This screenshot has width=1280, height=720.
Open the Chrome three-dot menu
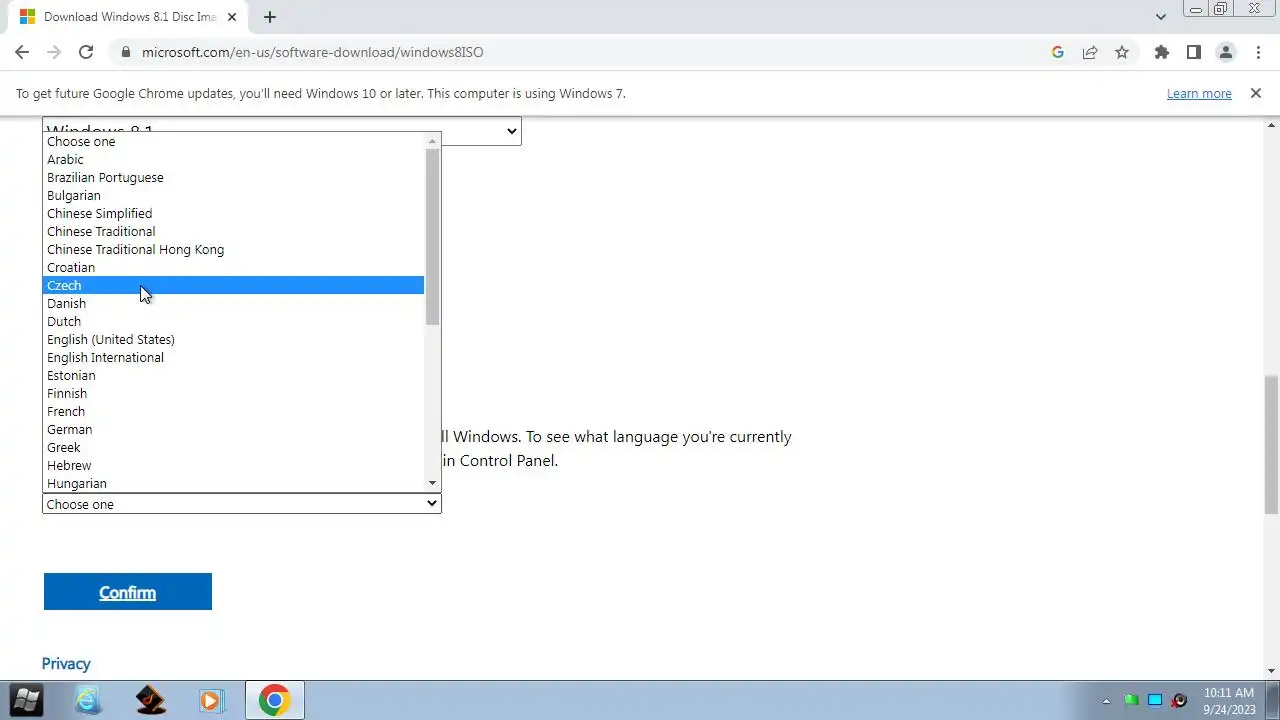pos(1258,52)
